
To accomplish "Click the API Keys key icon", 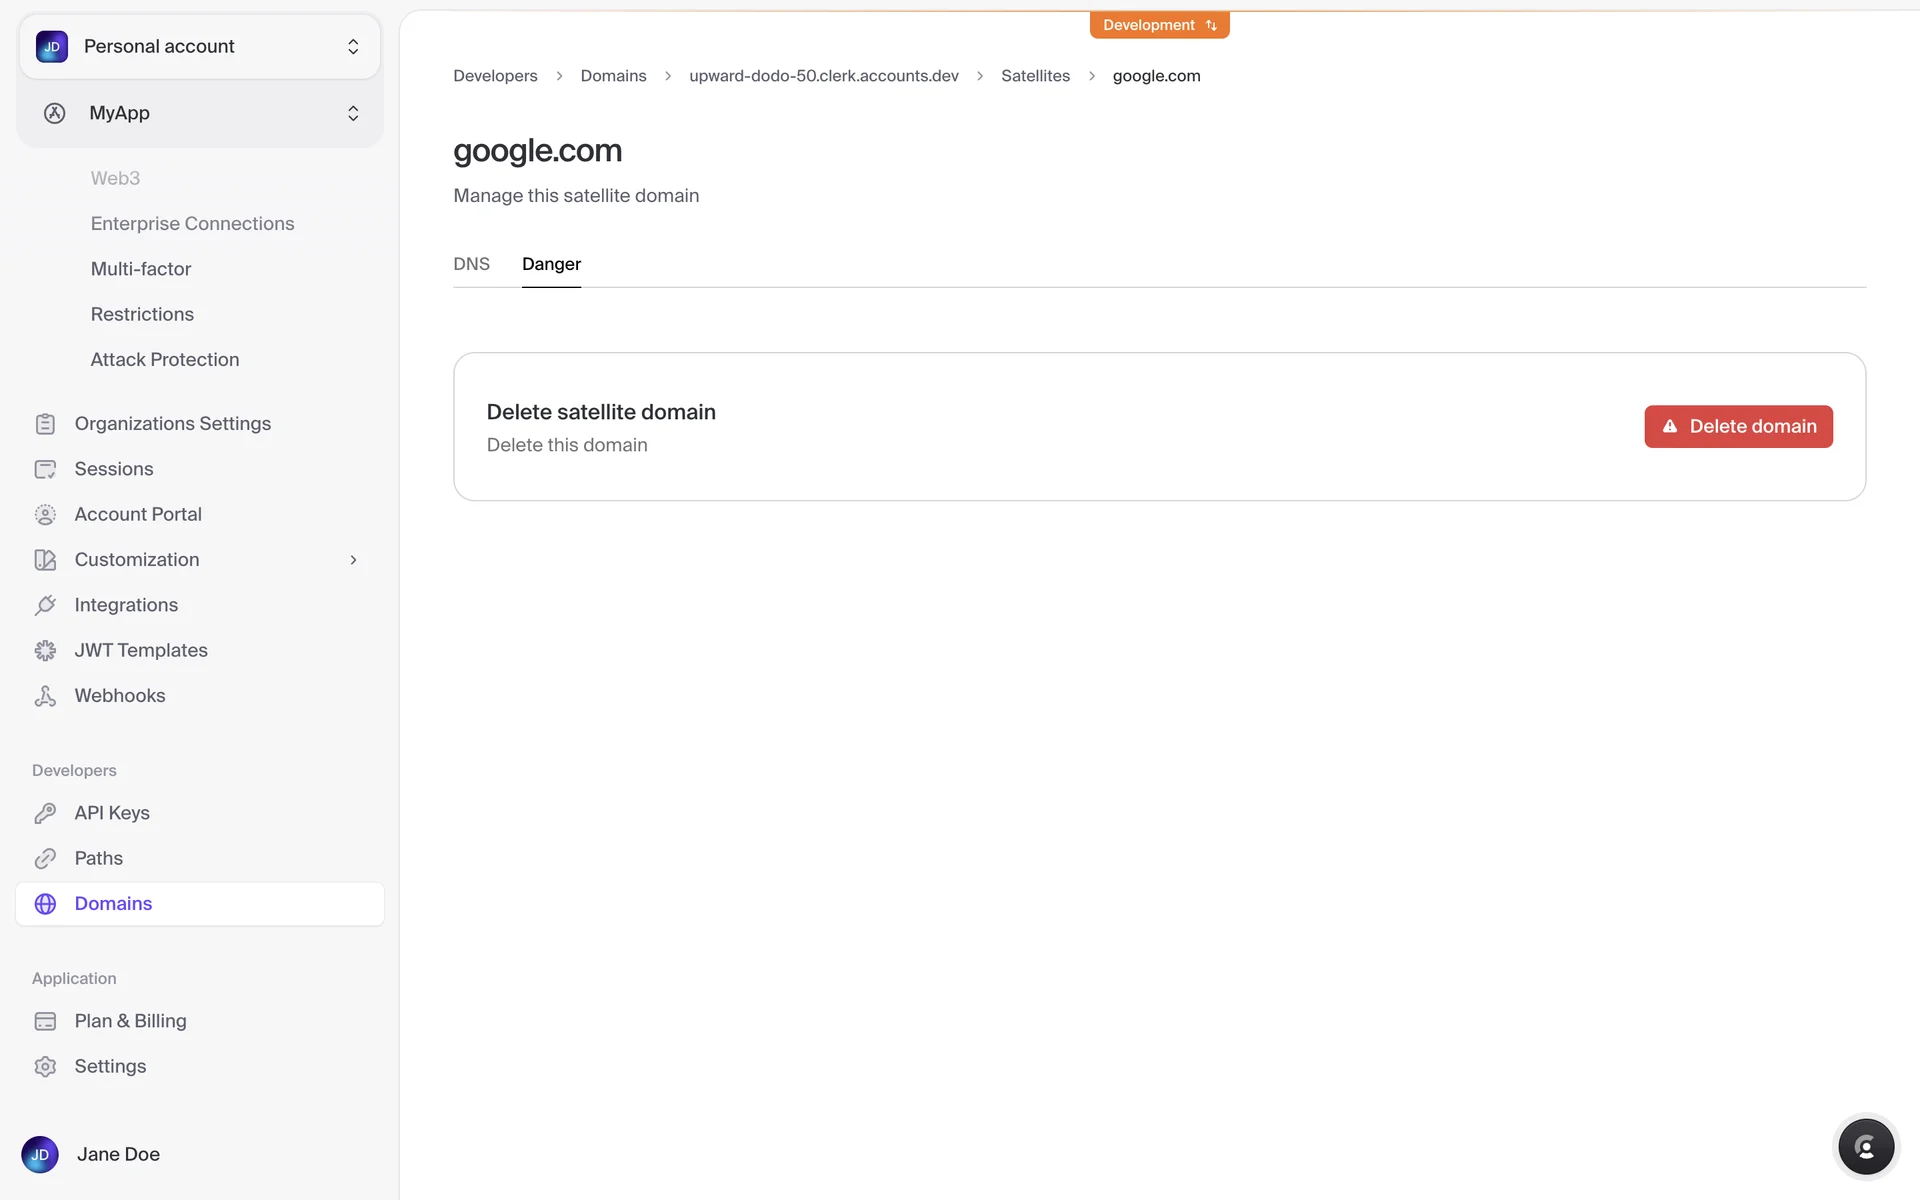I will click(45, 813).
